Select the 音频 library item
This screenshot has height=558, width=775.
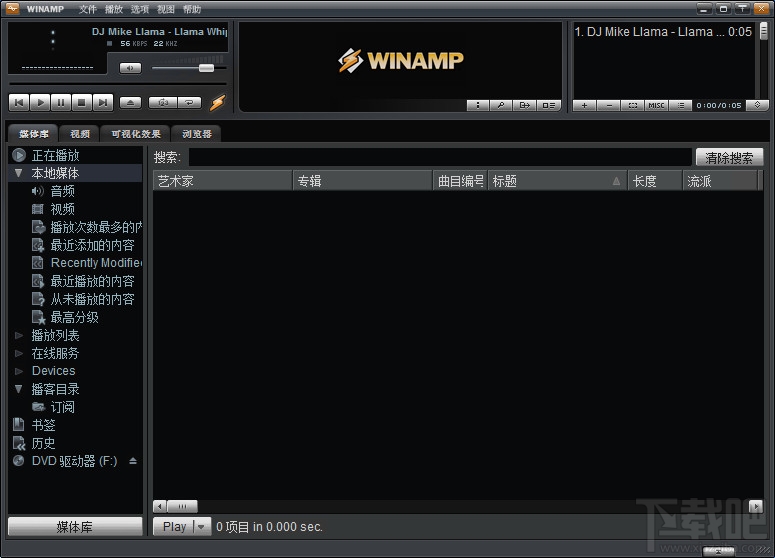(62, 191)
